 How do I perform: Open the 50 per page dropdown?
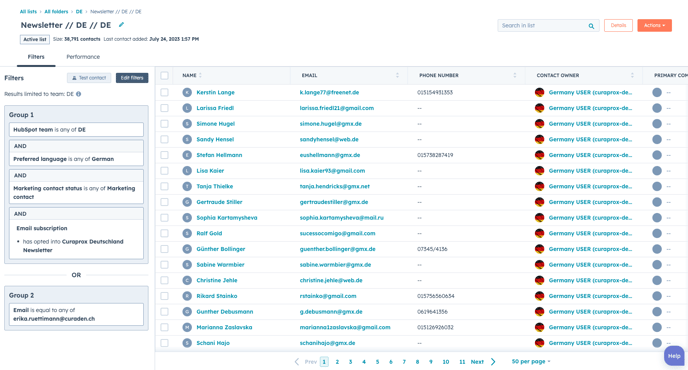530,362
